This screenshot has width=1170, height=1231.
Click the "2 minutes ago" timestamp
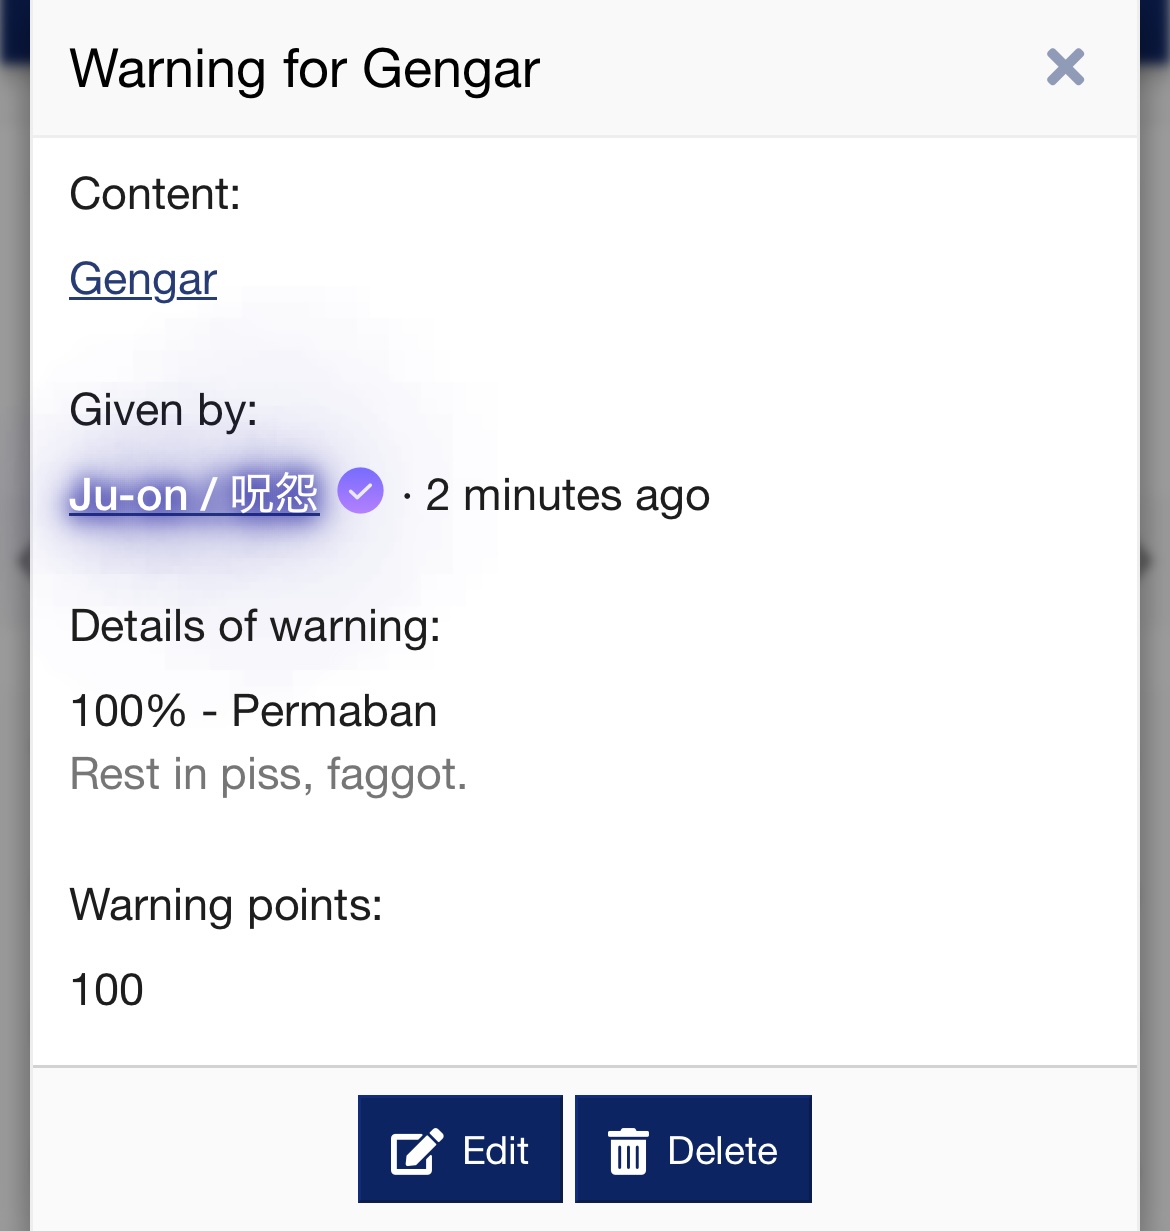567,496
